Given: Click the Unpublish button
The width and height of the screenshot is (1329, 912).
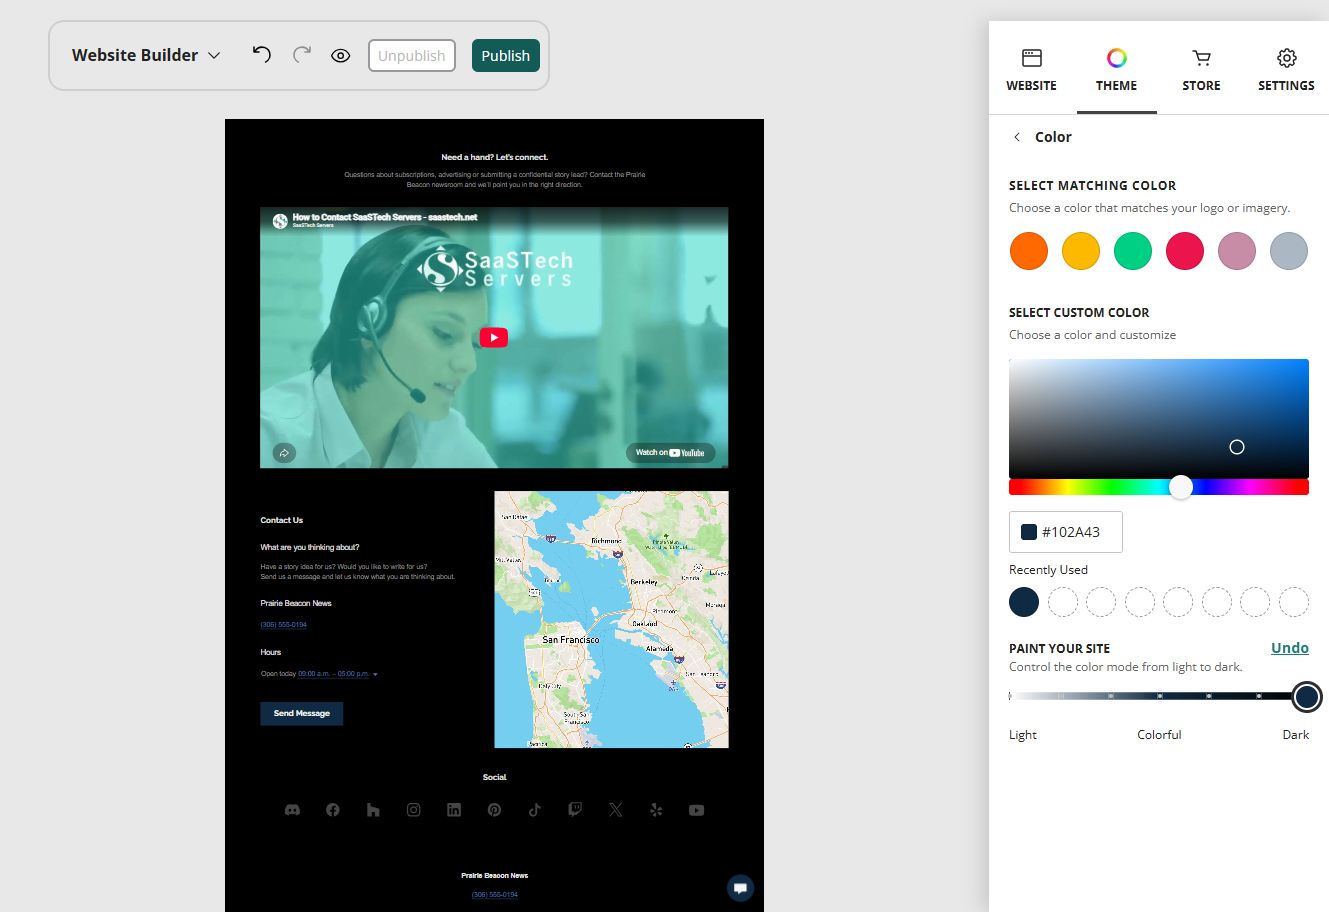Looking at the screenshot, I should (412, 56).
